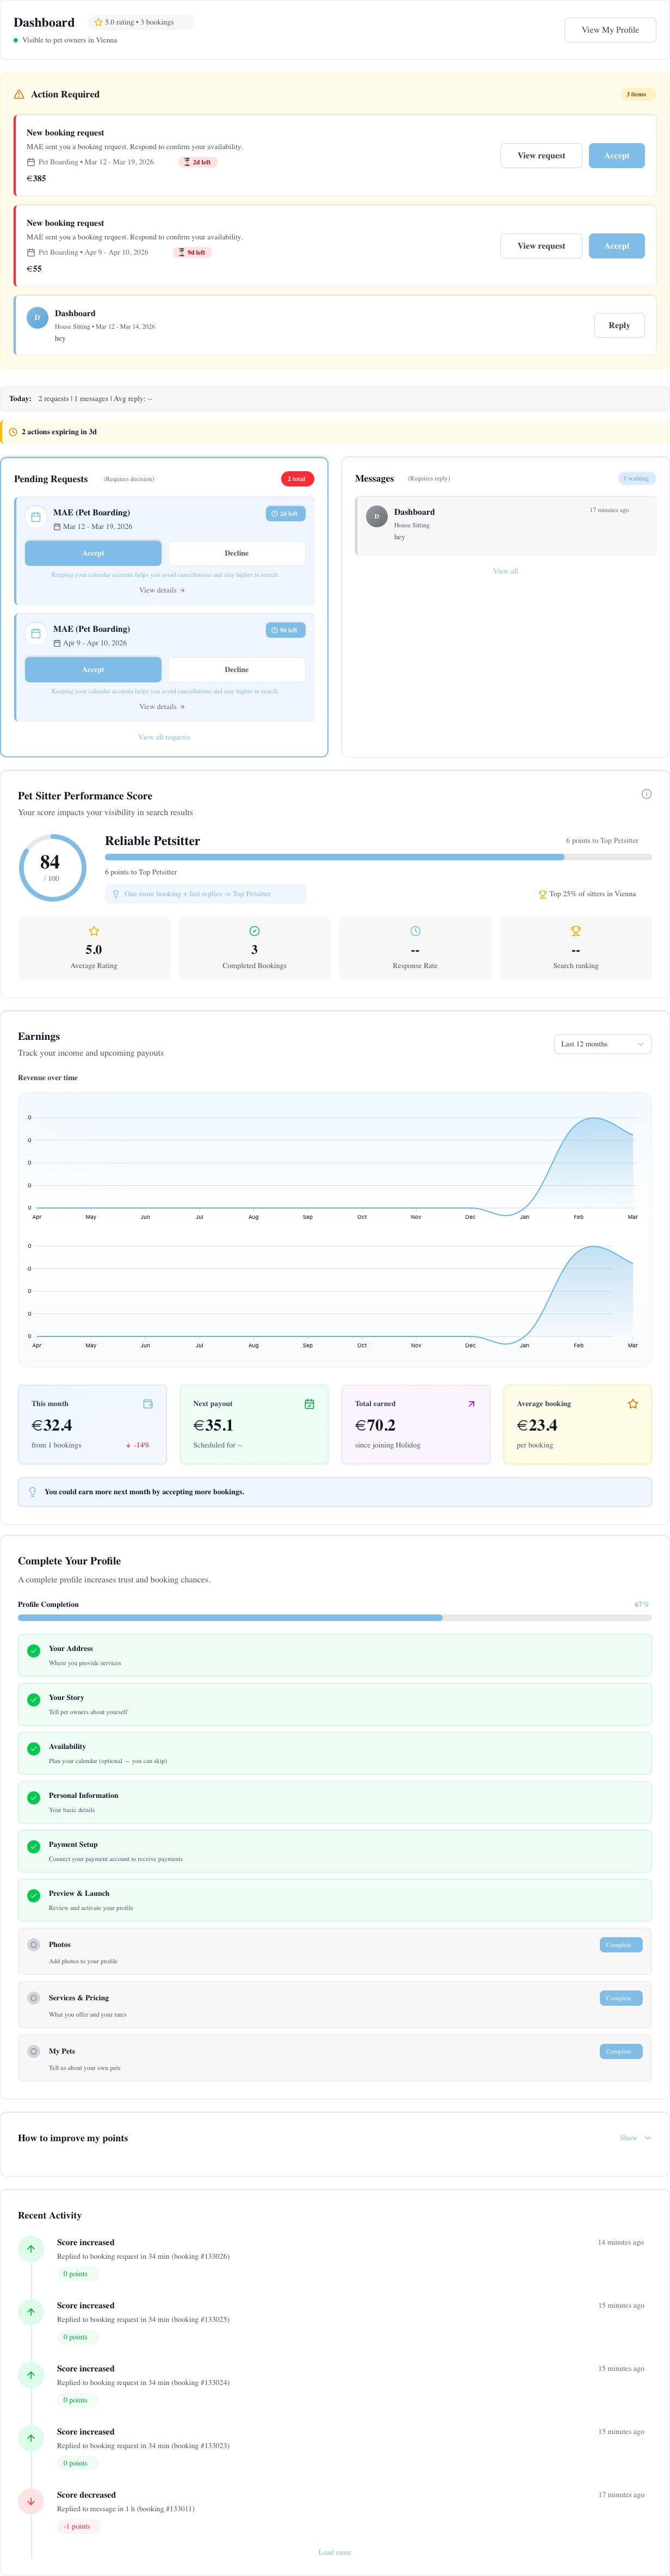Decline the Apr 9 - Apr 10 pending request
The image size is (670, 2576).
[x=236, y=669]
